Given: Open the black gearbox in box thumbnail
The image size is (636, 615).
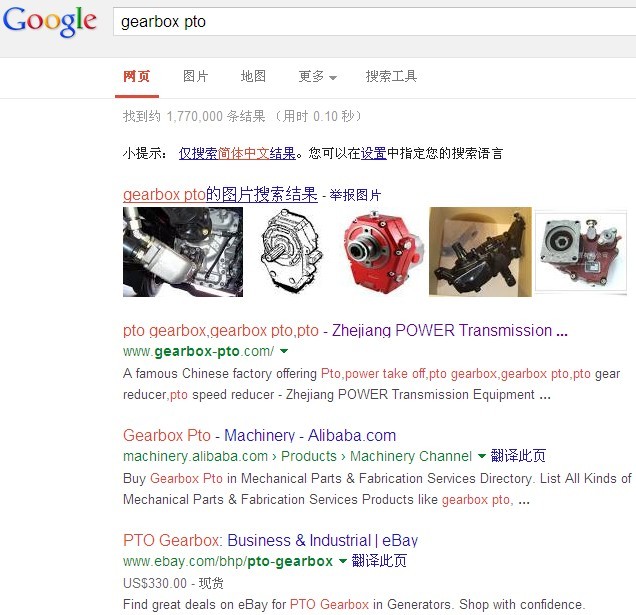Looking at the screenshot, I should point(480,252).
